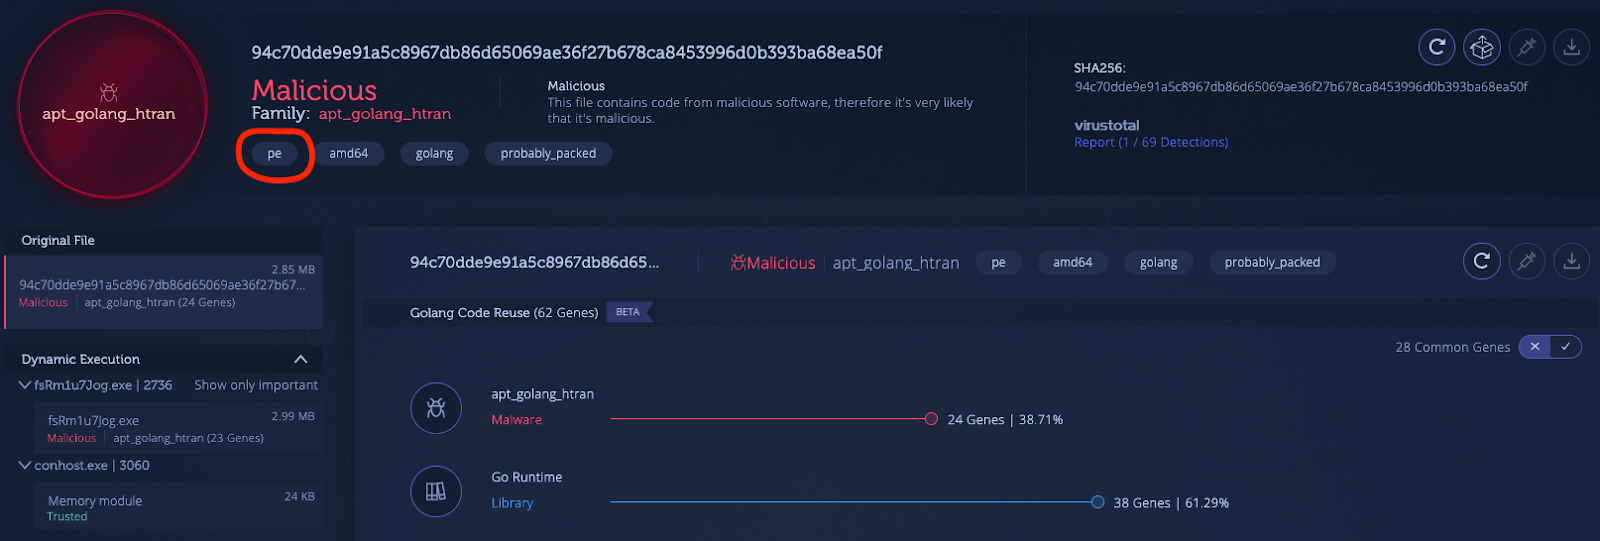Collapse the conhost.exe | 3060 process node

pos(25,465)
